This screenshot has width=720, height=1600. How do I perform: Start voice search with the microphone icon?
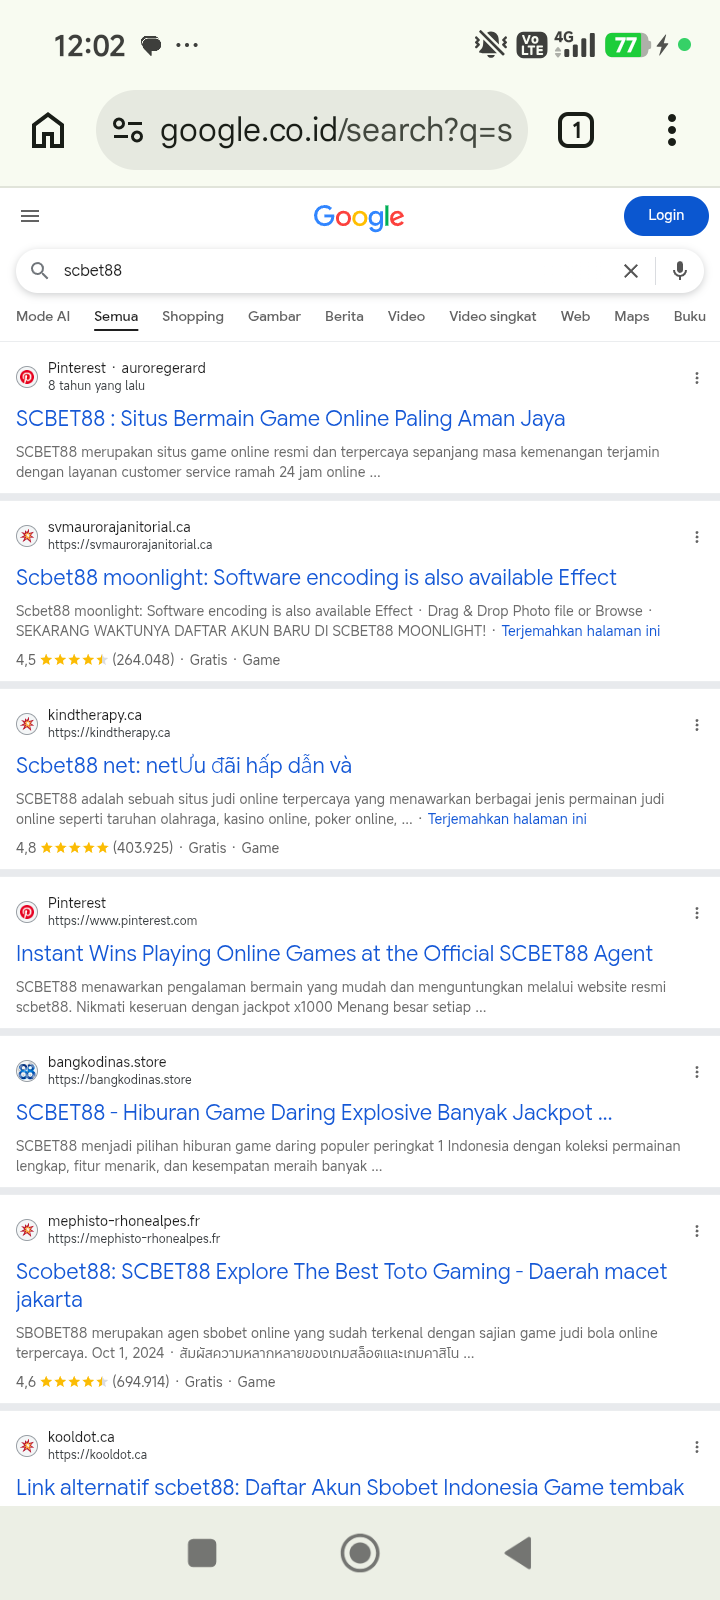point(680,271)
